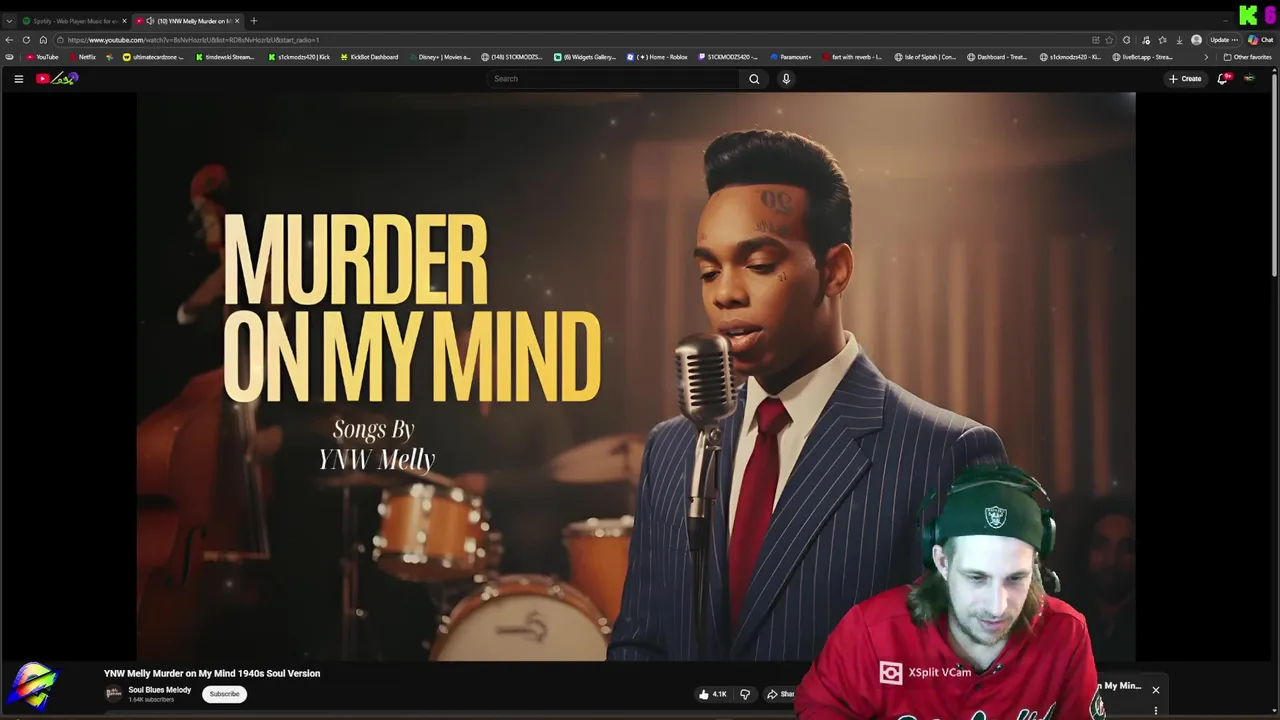The image size is (1280, 720).
Task: Open the browser profile avatar
Action: 1196,40
